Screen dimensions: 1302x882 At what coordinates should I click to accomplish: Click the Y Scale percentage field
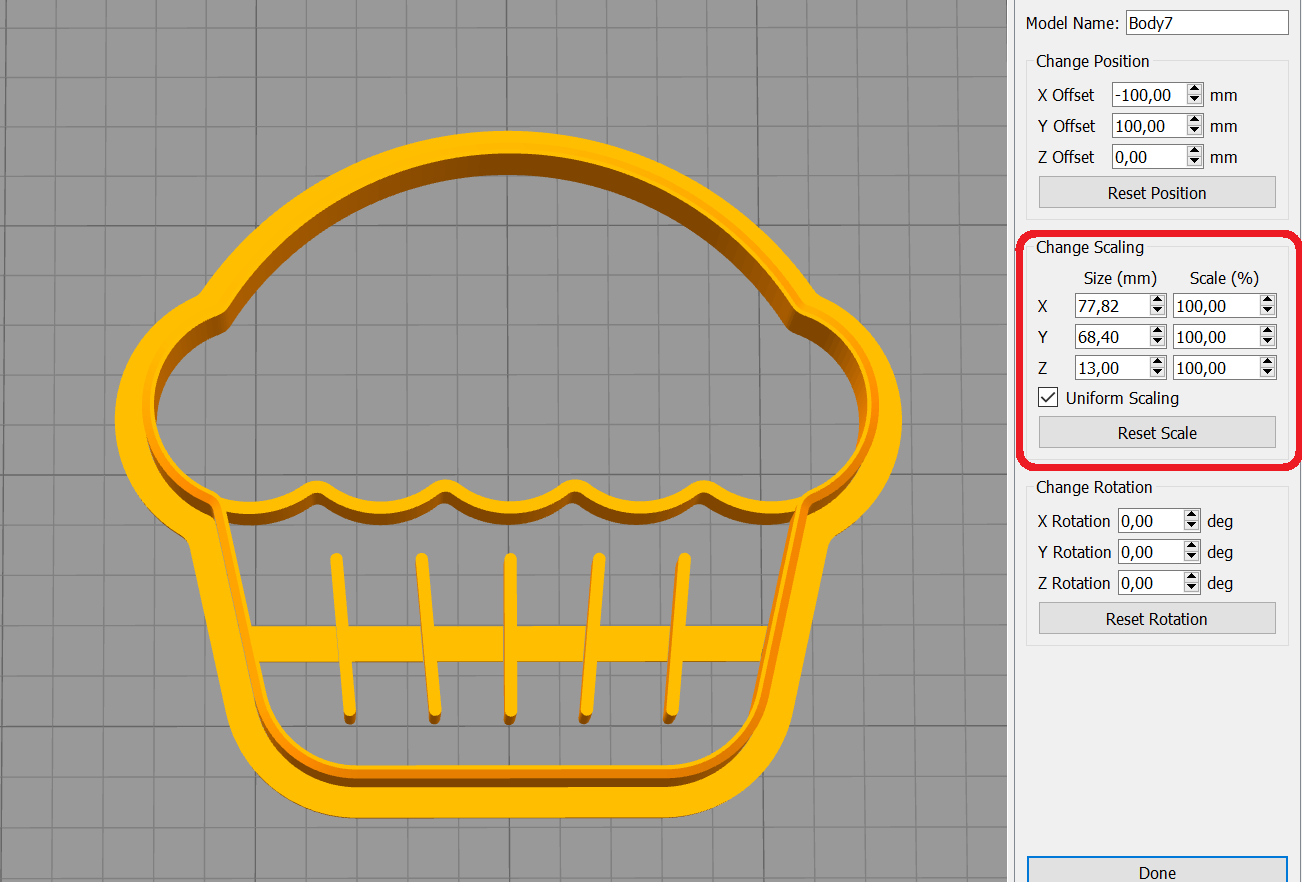(1216, 337)
